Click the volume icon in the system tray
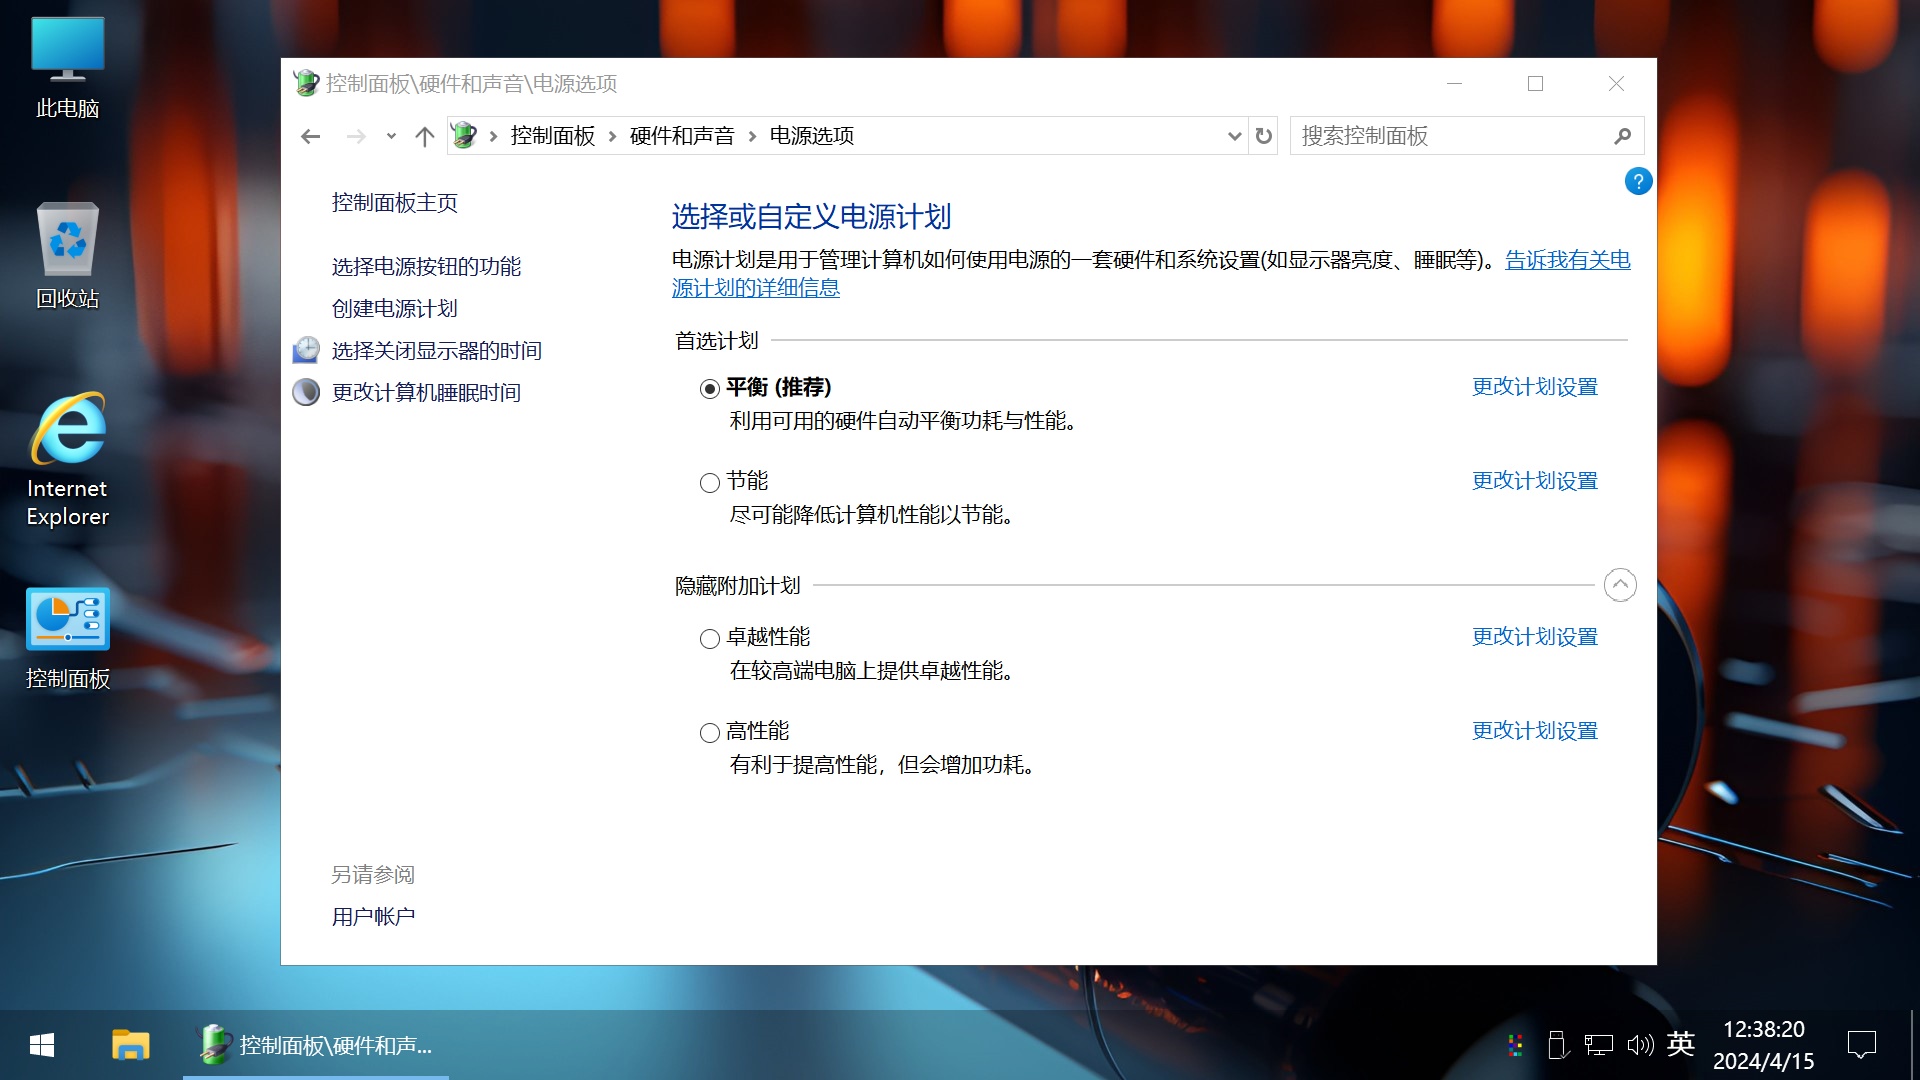The height and width of the screenshot is (1080, 1920). [x=1640, y=1044]
